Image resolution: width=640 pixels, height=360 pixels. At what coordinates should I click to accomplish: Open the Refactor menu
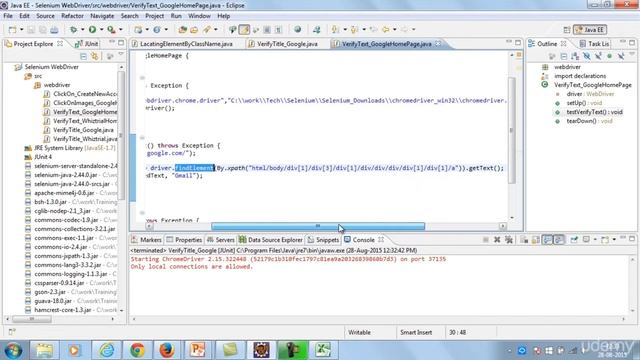point(72,16)
